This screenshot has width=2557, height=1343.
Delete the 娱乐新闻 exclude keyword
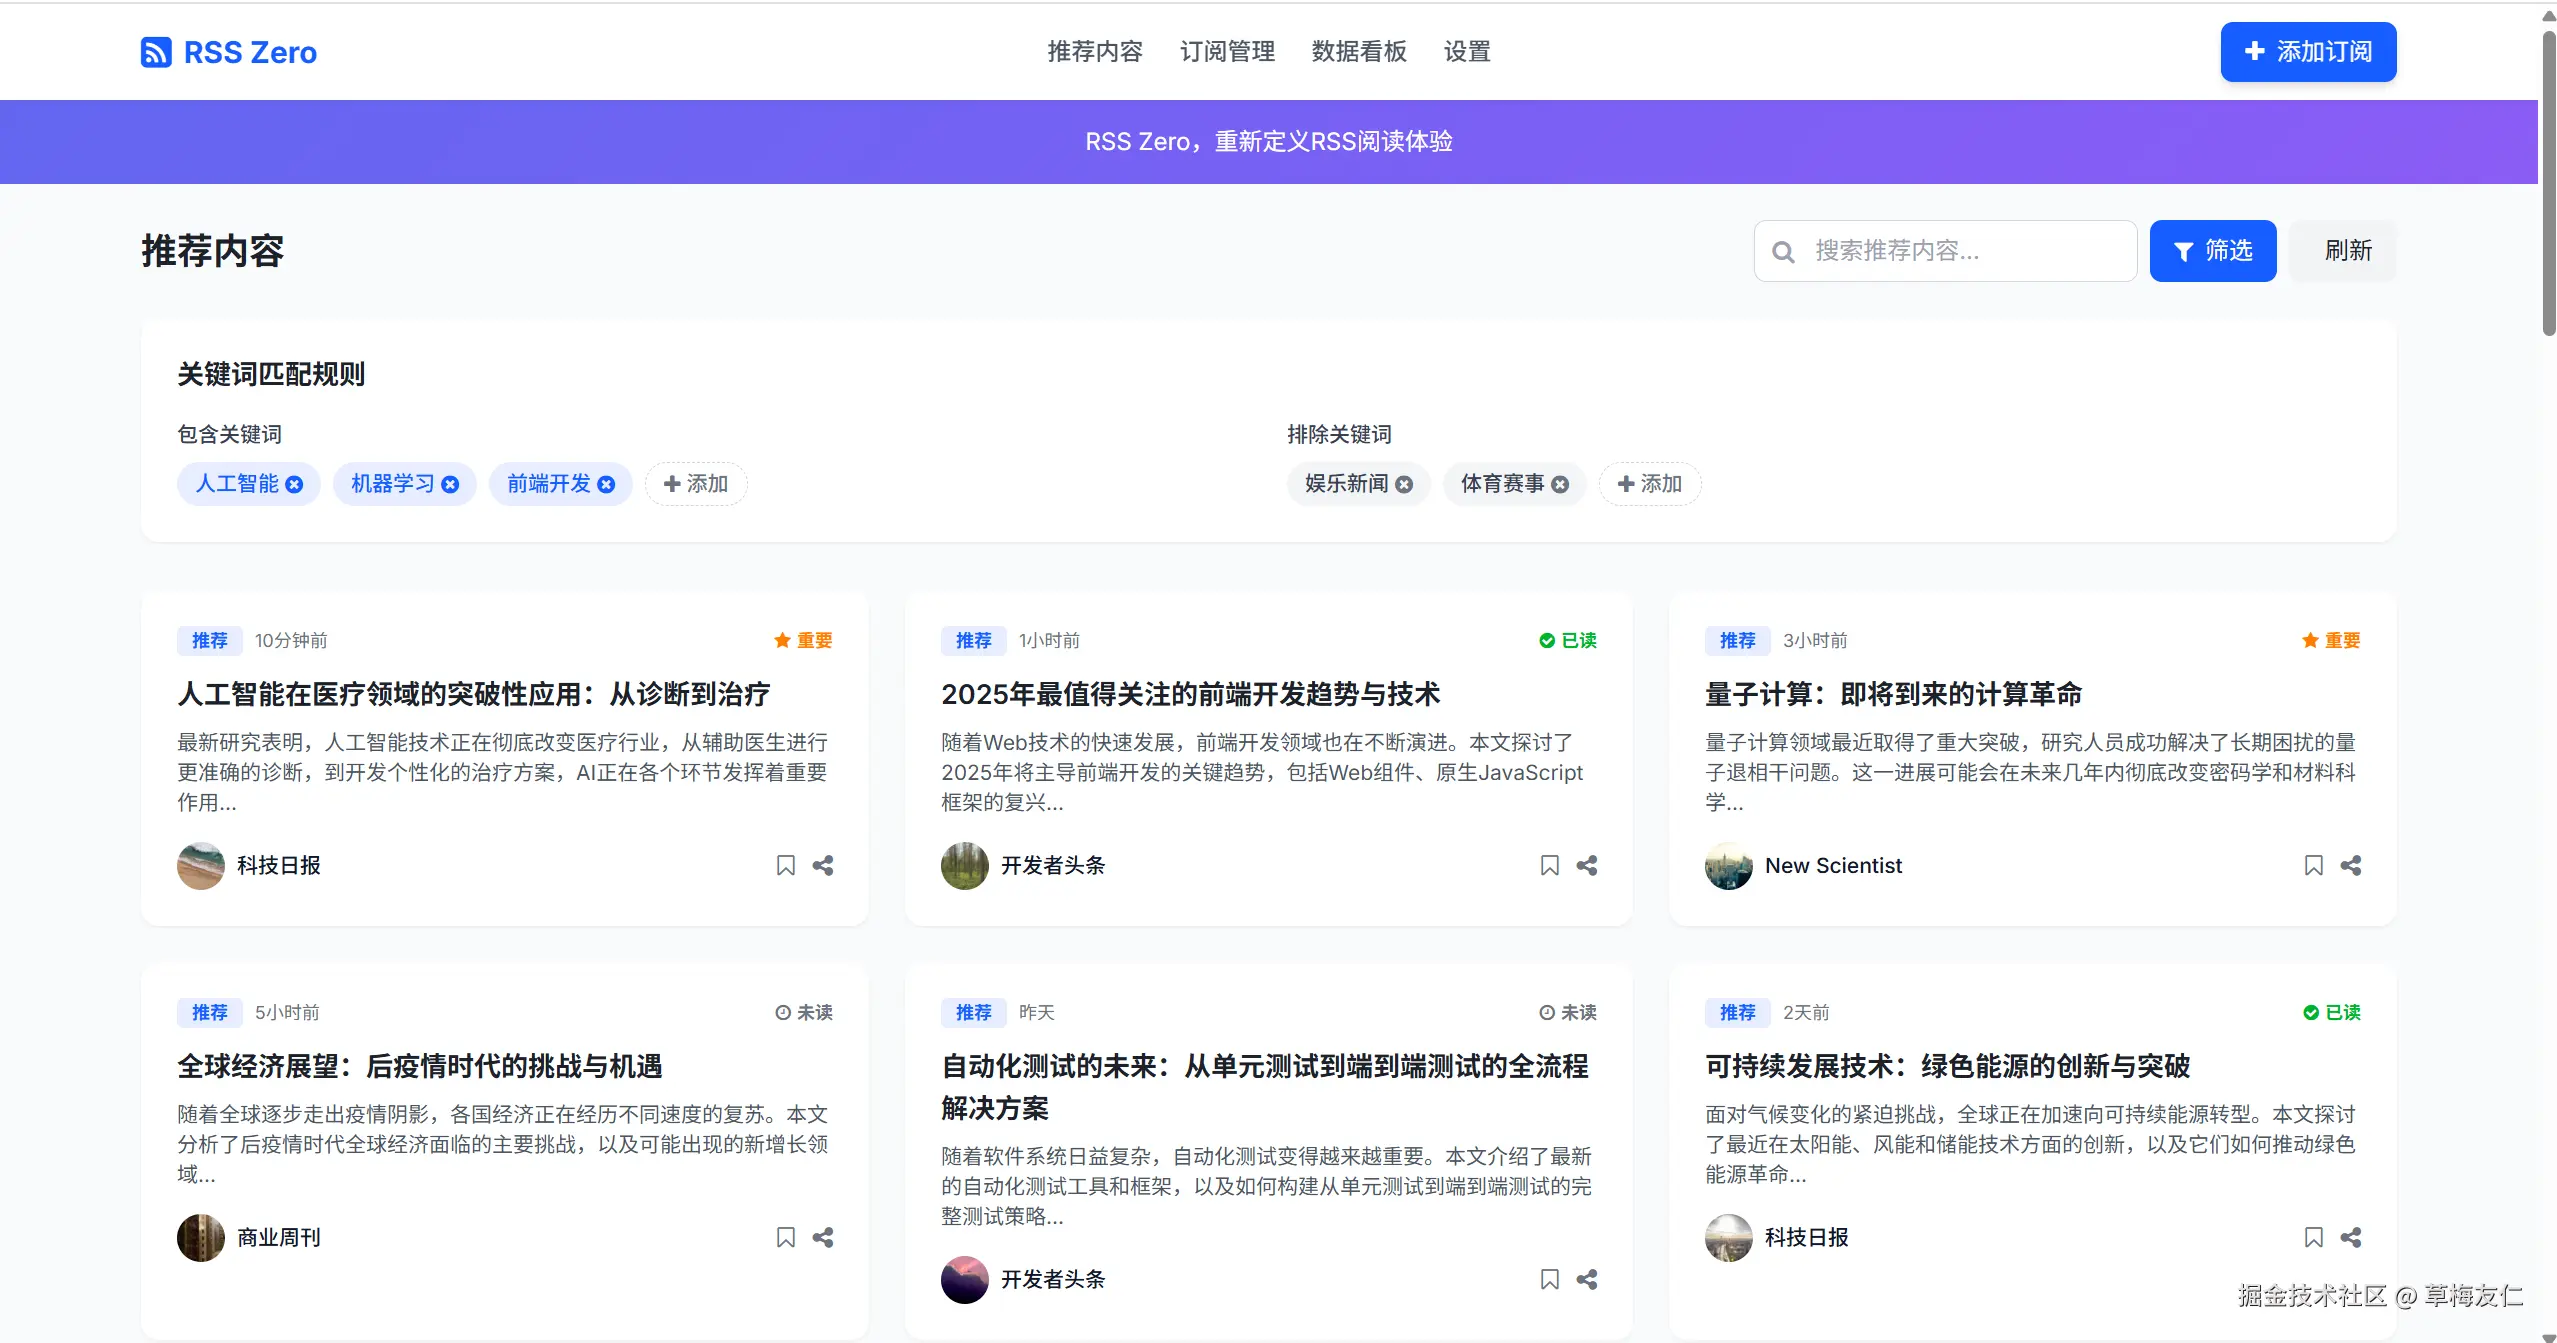pyautogui.click(x=1404, y=484)
